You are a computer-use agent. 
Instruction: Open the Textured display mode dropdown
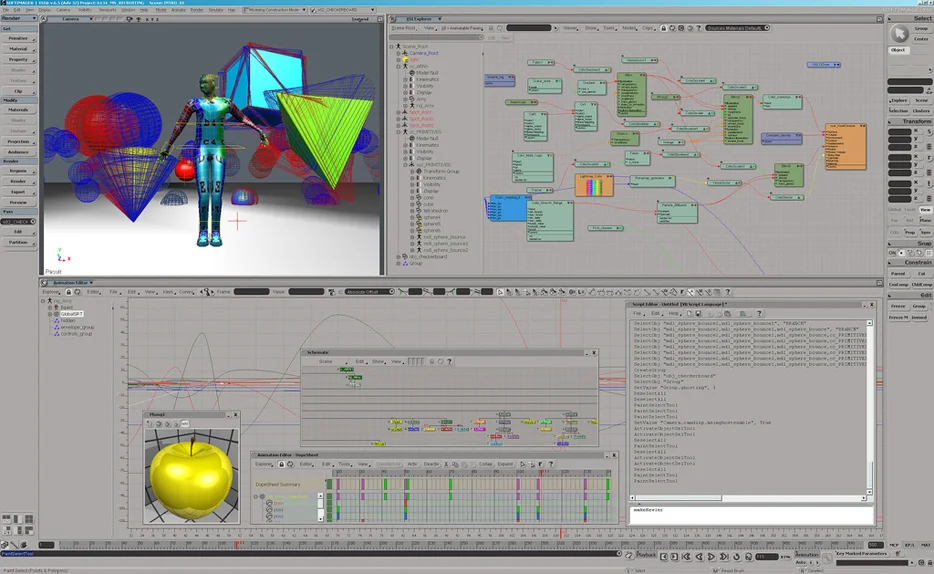click(x=361, y=19)
